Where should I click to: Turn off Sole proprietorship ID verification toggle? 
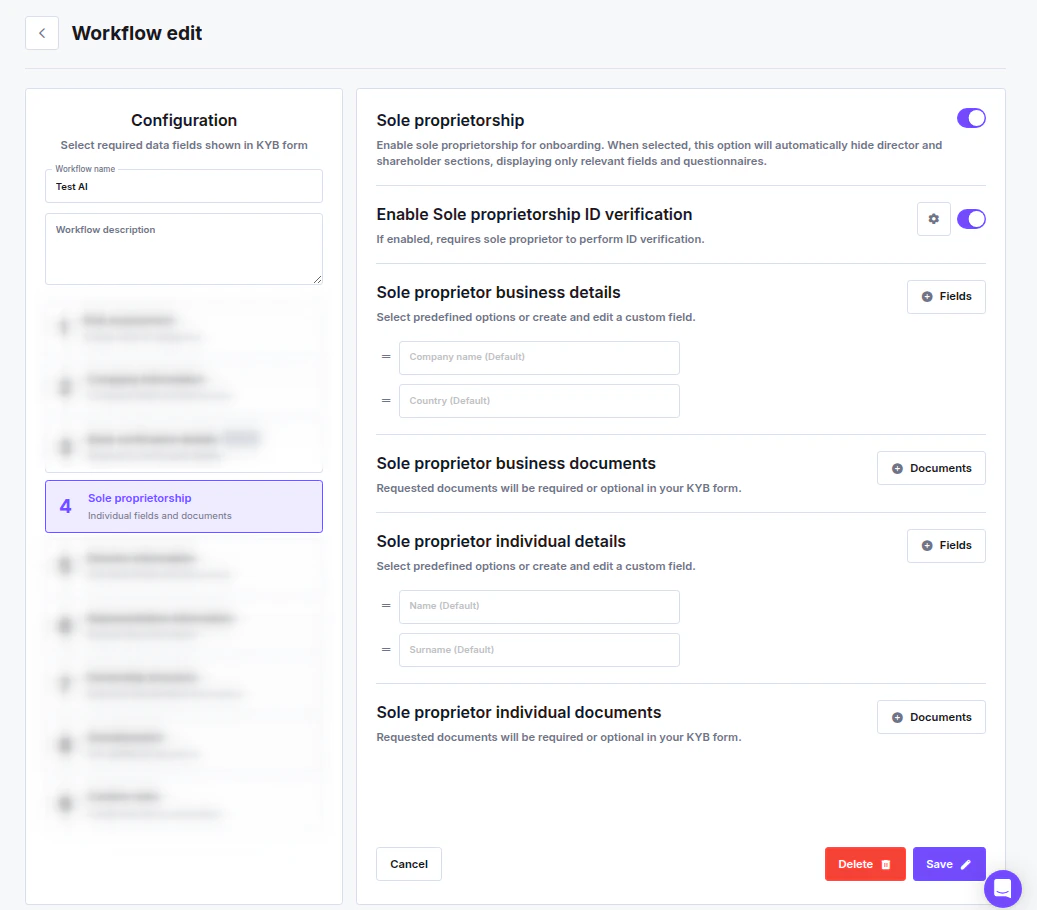pos(971,219)
